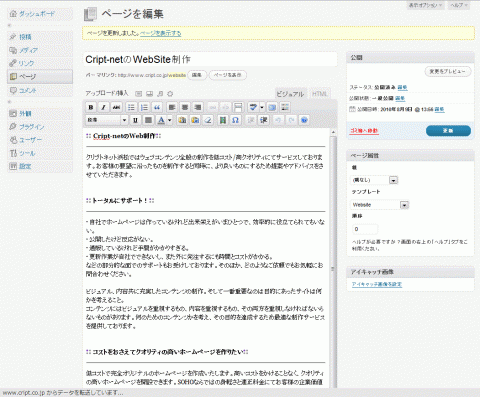Click the blue Update button

tap(448, 131)
